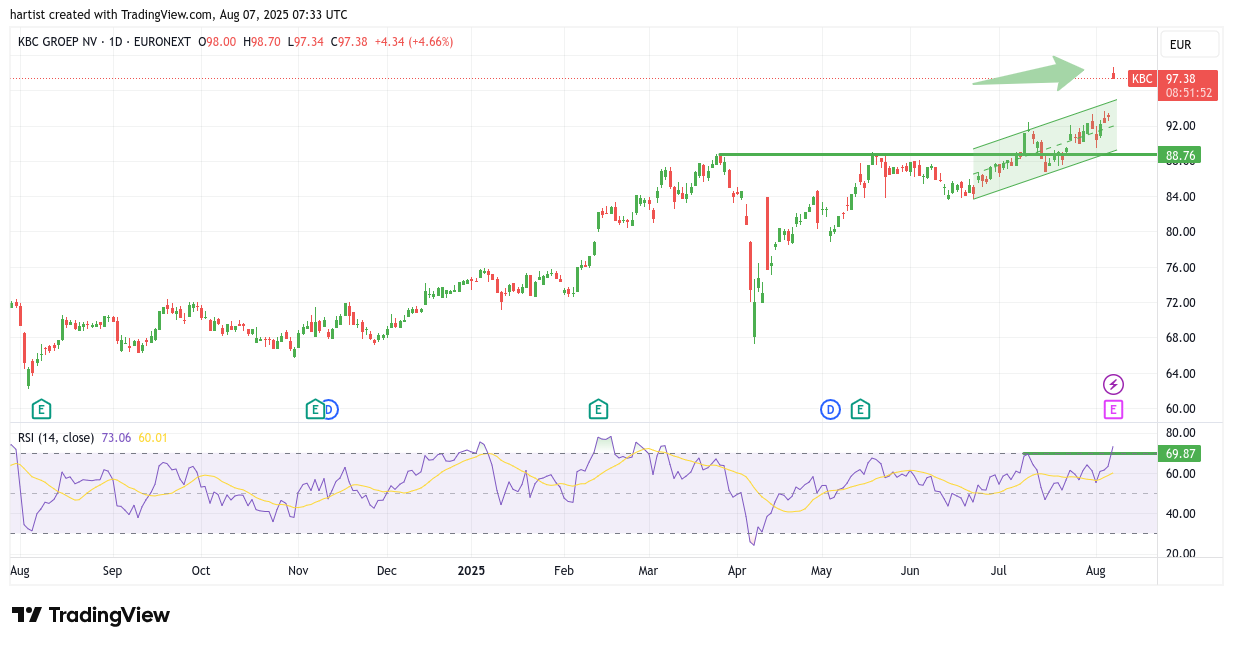Click the Jul label on the time axis
Viewport: 1233px width, 645px height.
click(998, 571)
